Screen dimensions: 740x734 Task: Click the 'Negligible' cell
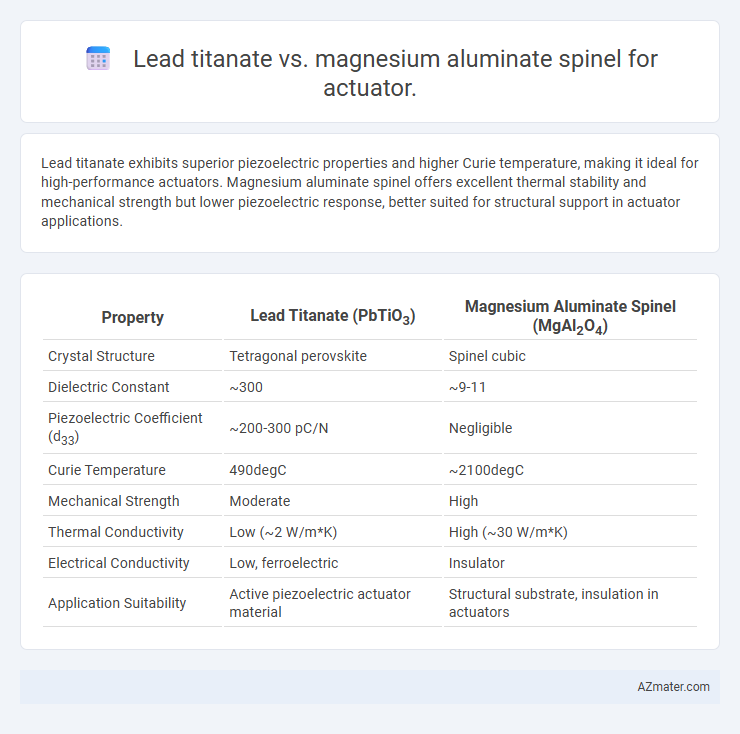(x=480, y=428)
